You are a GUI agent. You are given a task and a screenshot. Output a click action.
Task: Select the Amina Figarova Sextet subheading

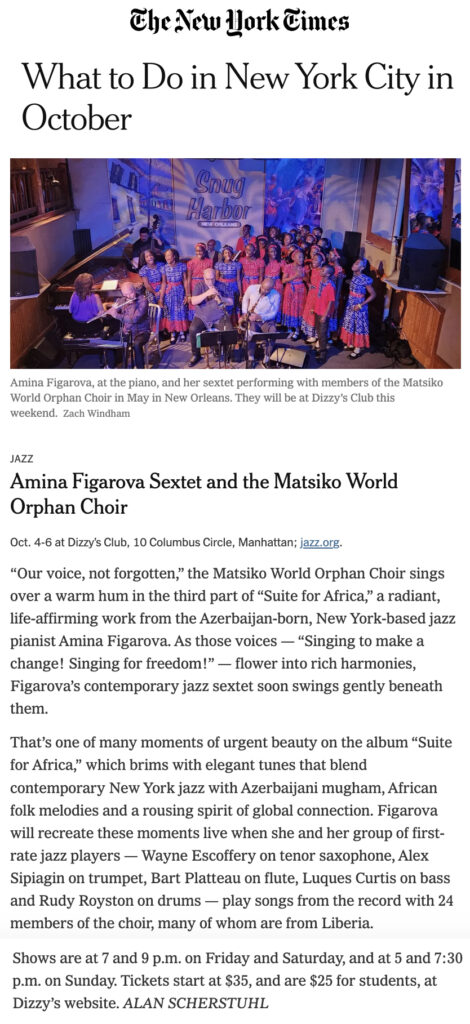pyautogui.click(x=204, y=494)
